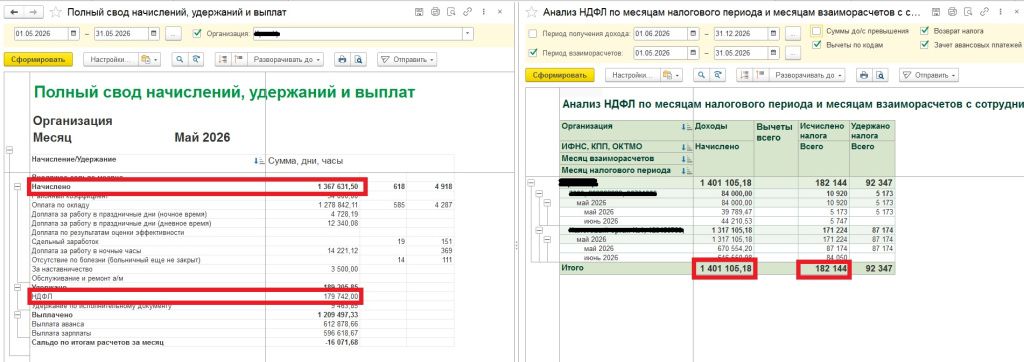
Task: Open print preview in Анализ НДФЛ toolbar
Action: pyautogui.click(x=879, y=75)
